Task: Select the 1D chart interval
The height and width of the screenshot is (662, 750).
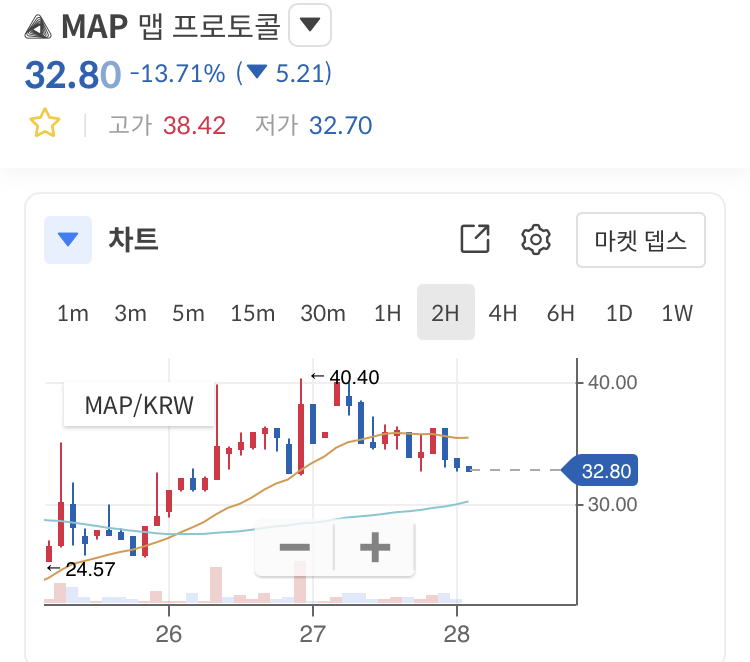Action: pyautogui.click(x=619, y=313)
